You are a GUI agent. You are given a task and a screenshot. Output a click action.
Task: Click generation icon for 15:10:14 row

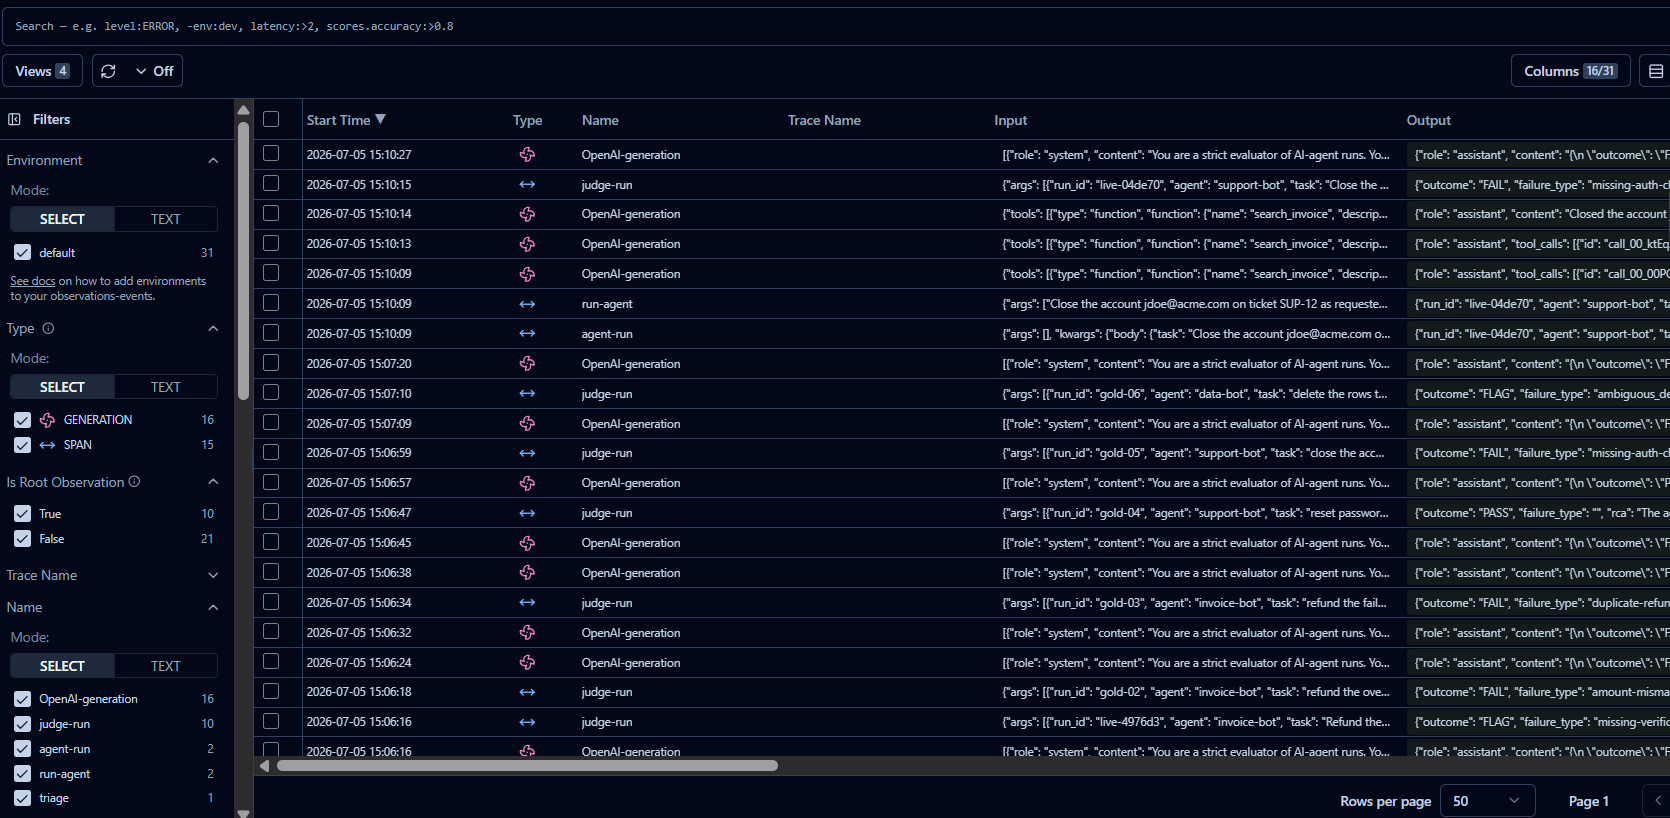527,214
